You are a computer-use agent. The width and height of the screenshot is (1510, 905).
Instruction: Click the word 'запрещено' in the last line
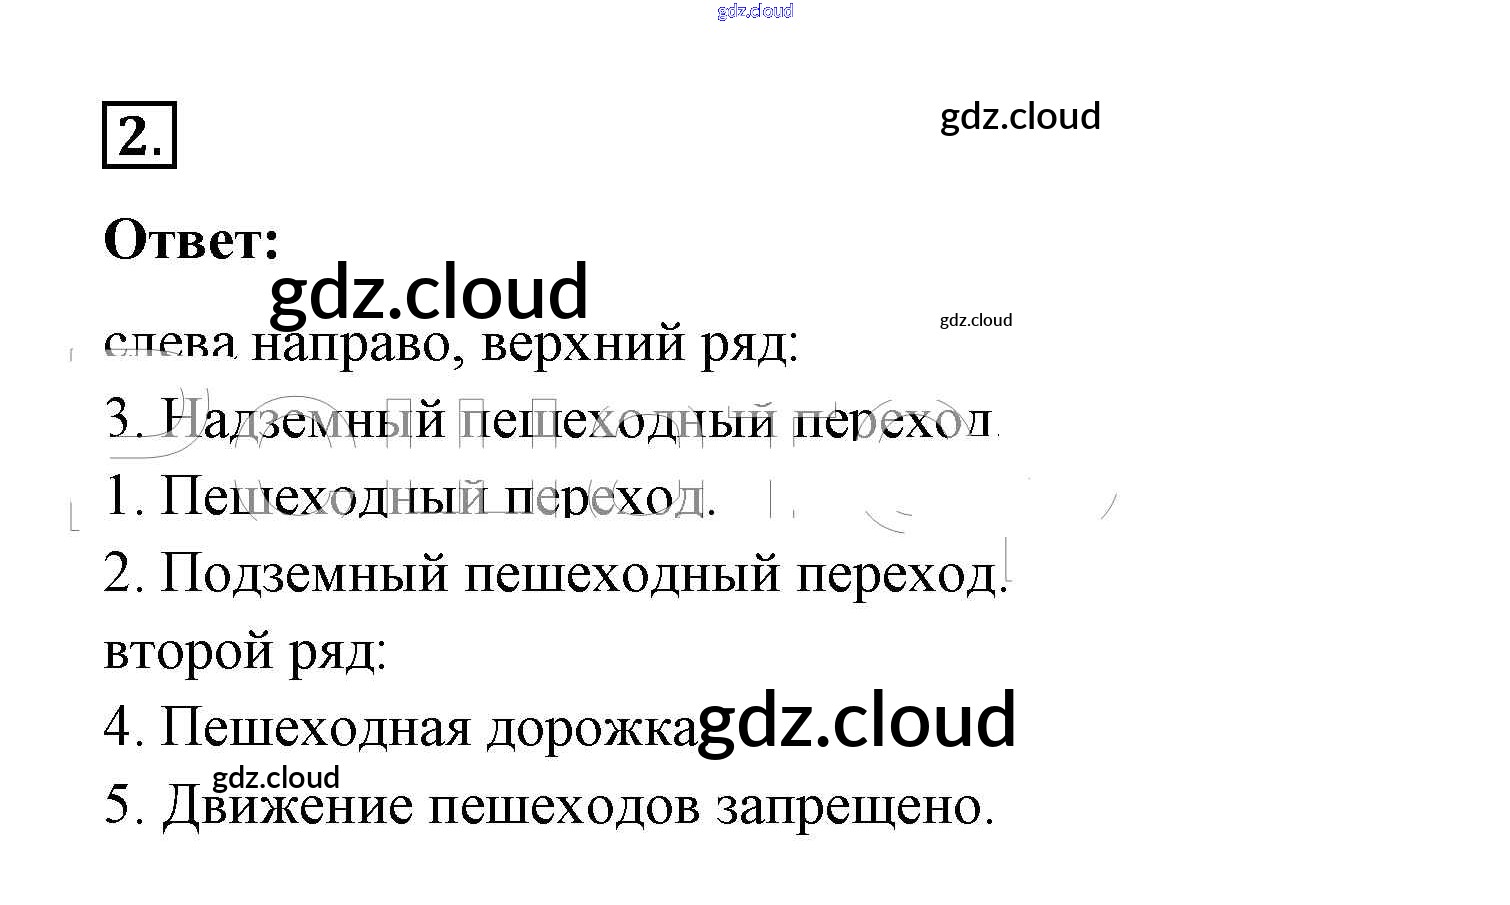point(853,806)
